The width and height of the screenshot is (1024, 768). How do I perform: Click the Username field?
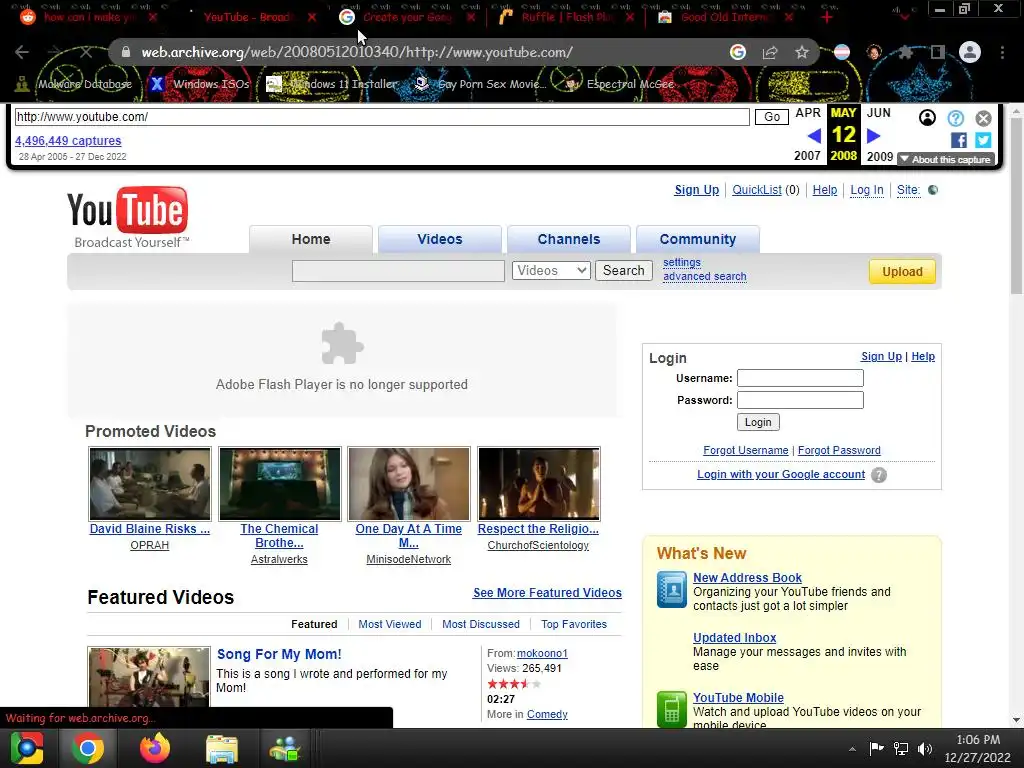click(800, 378)
